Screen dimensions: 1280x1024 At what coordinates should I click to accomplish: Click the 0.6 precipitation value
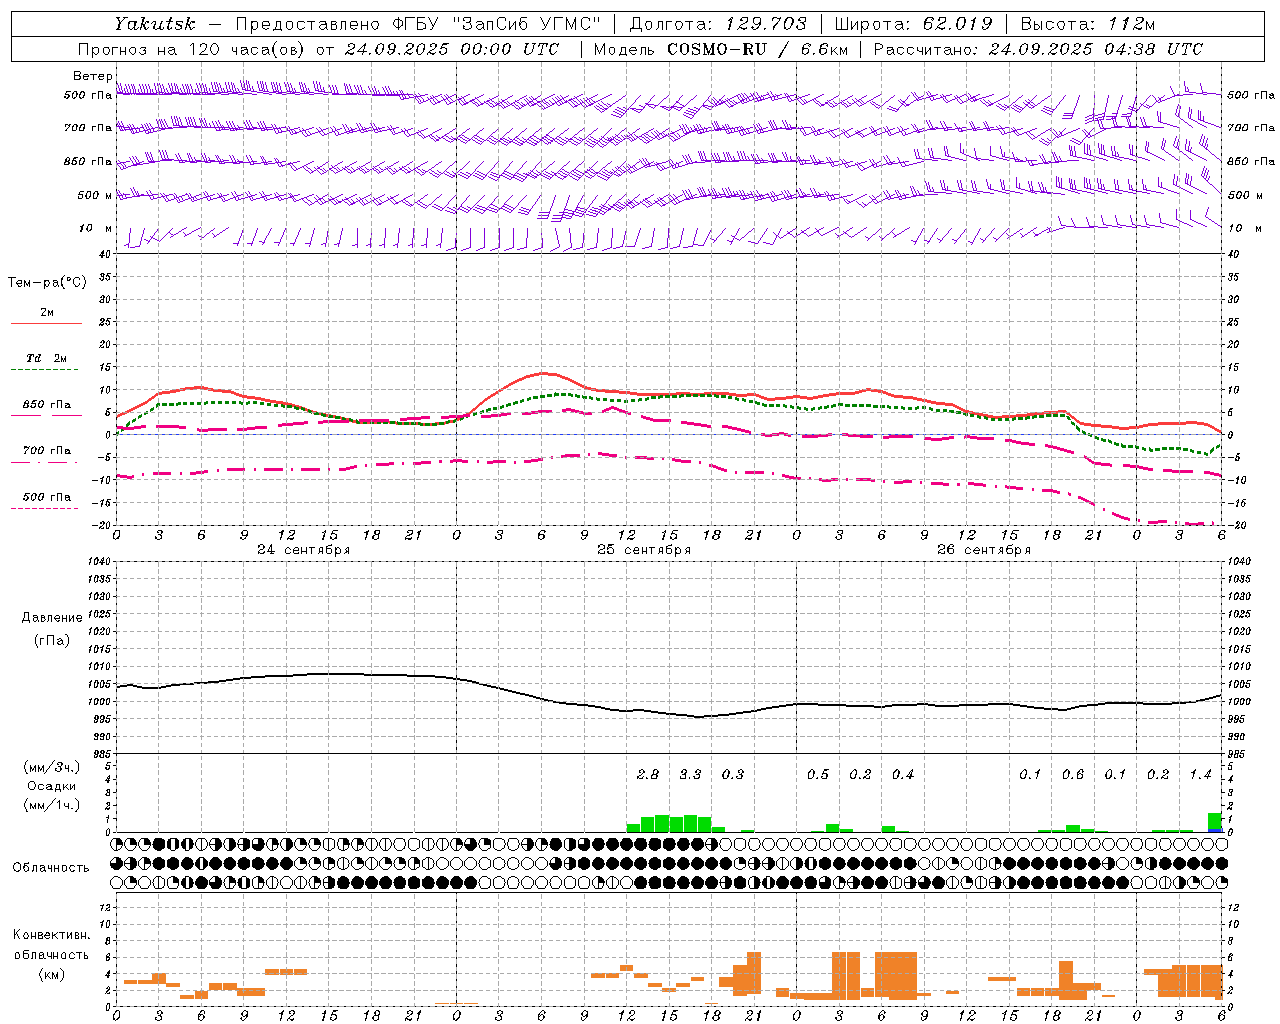(1073, 774)
